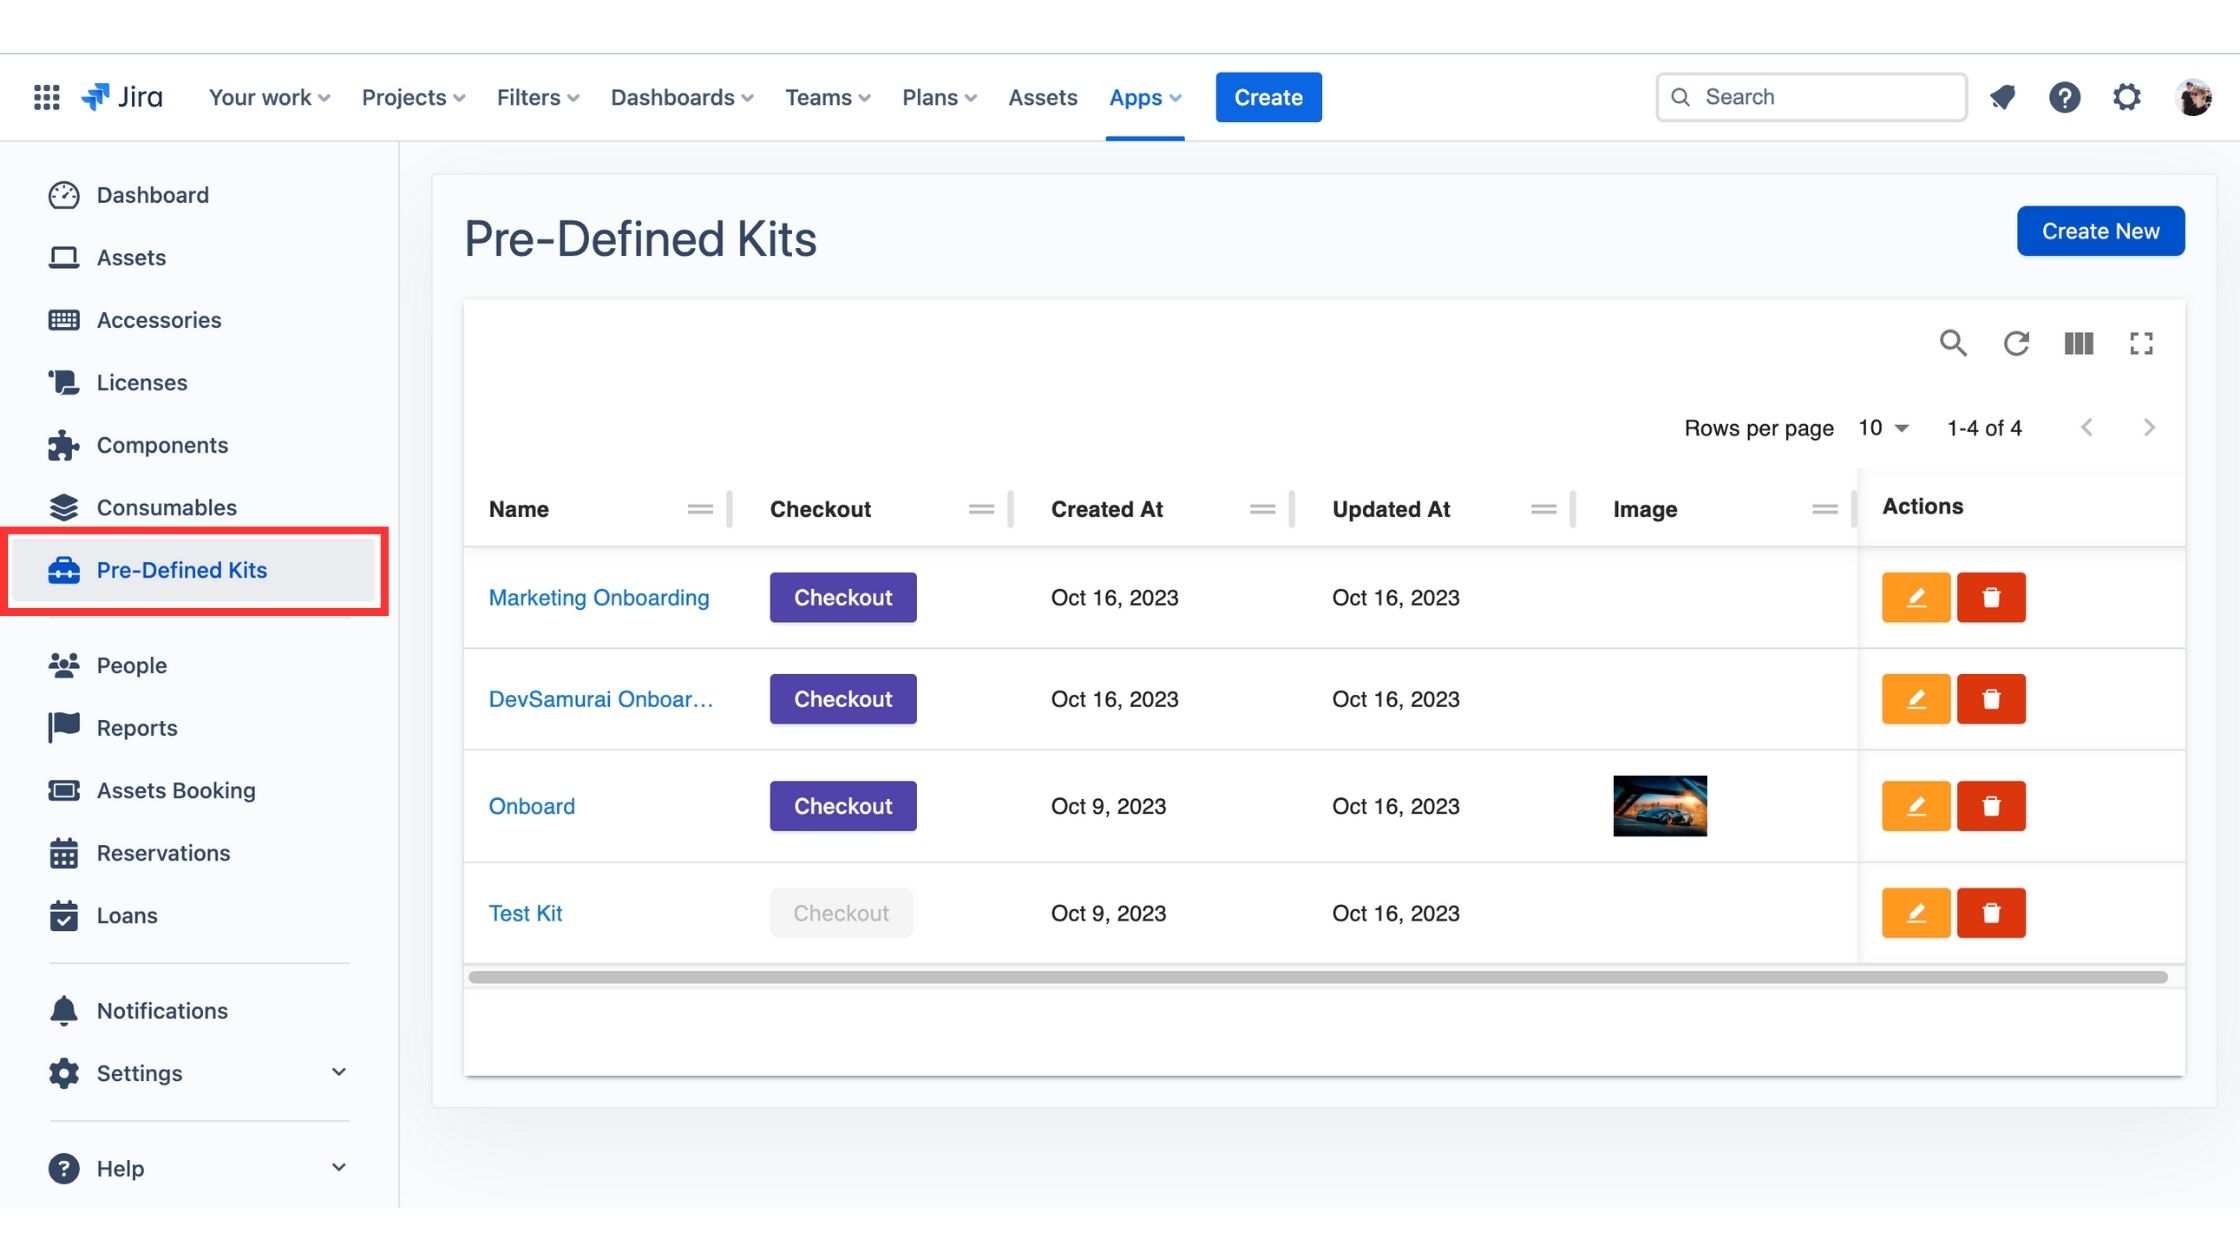Click the Jira help question icon
2240x1260 pixels.
(2064, 97)
